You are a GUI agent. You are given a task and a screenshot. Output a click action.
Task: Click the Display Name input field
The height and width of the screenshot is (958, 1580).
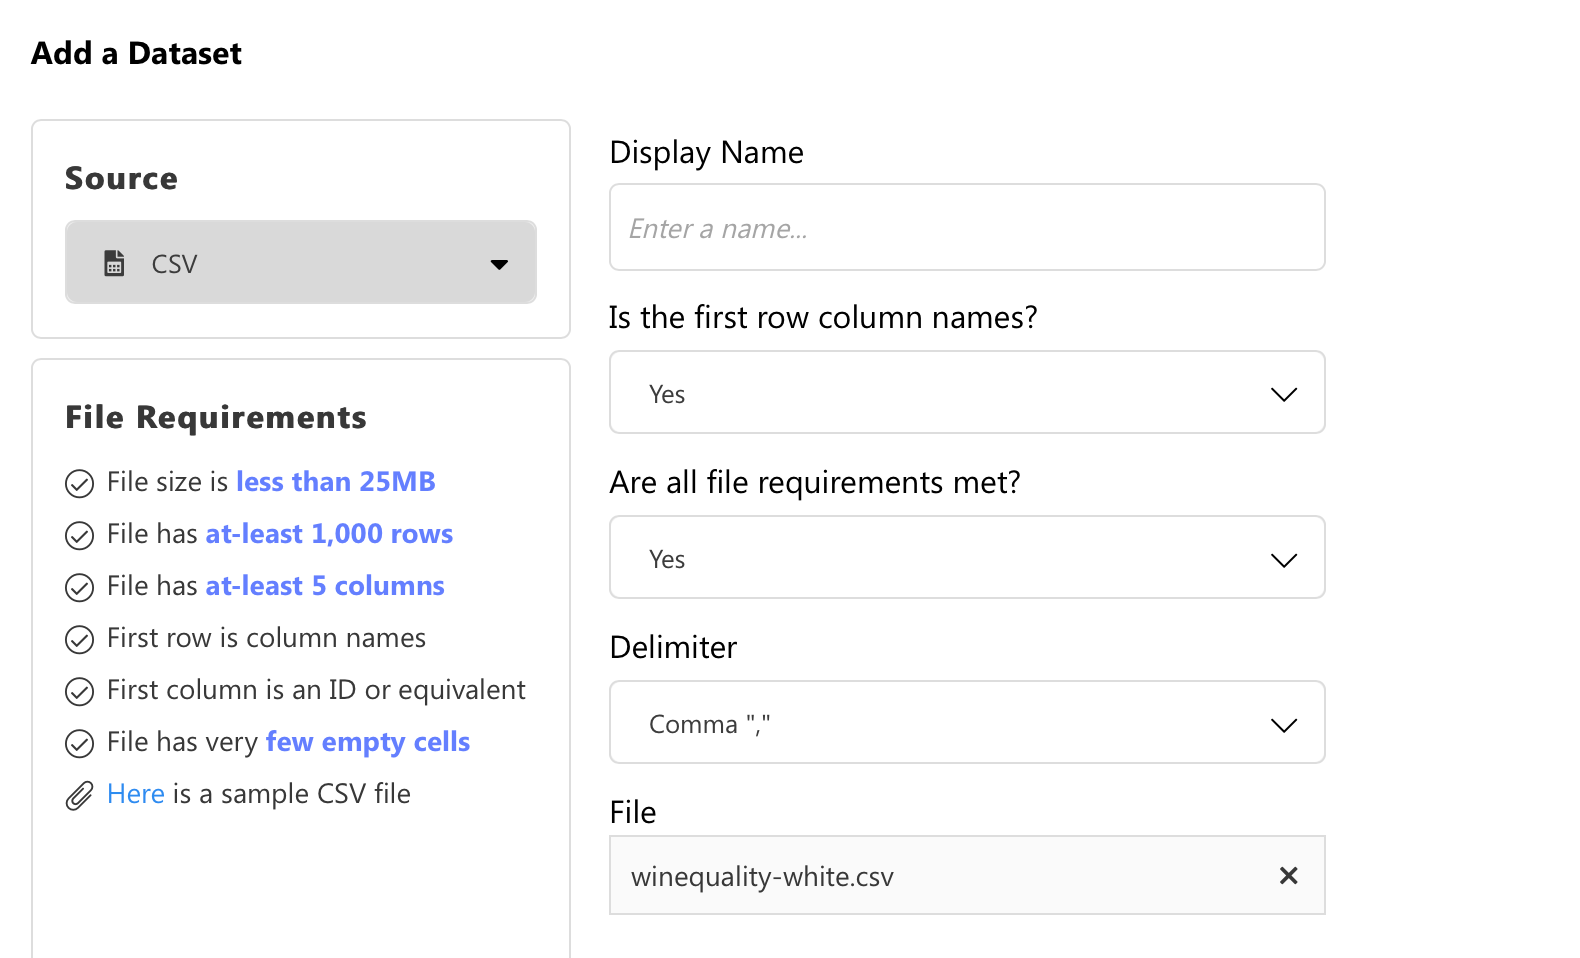pos(966,228)
